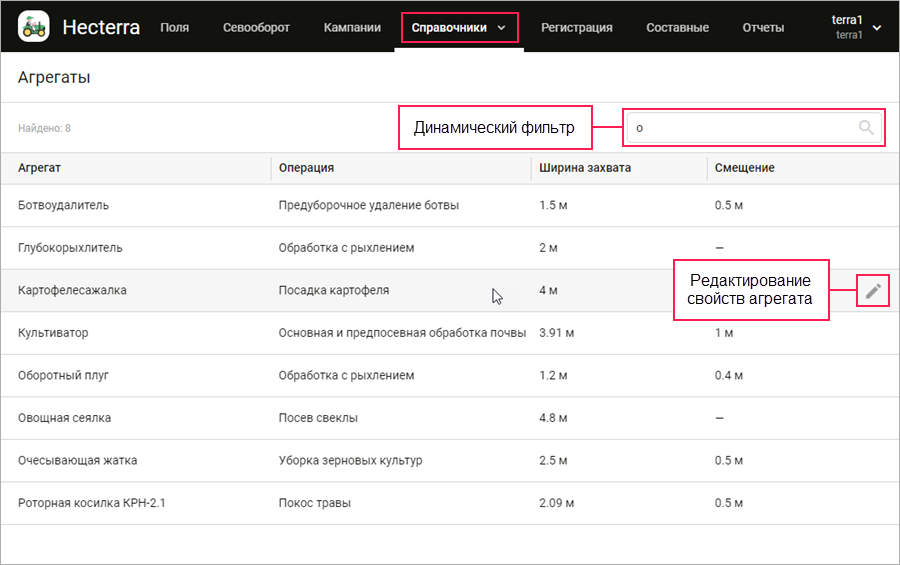Switch to the Регистрация section
This screenshot has width=900, height=565.
point(577,27)
